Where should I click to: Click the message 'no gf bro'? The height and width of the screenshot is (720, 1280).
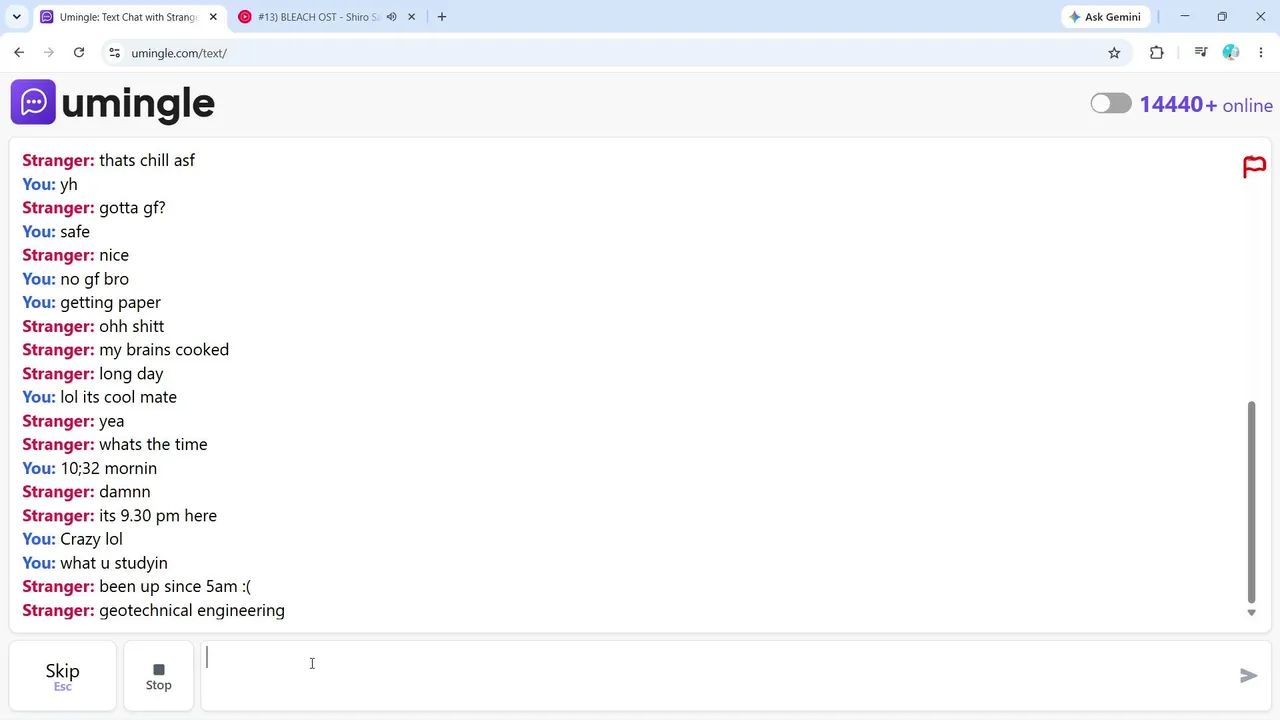tap(94, 279)
